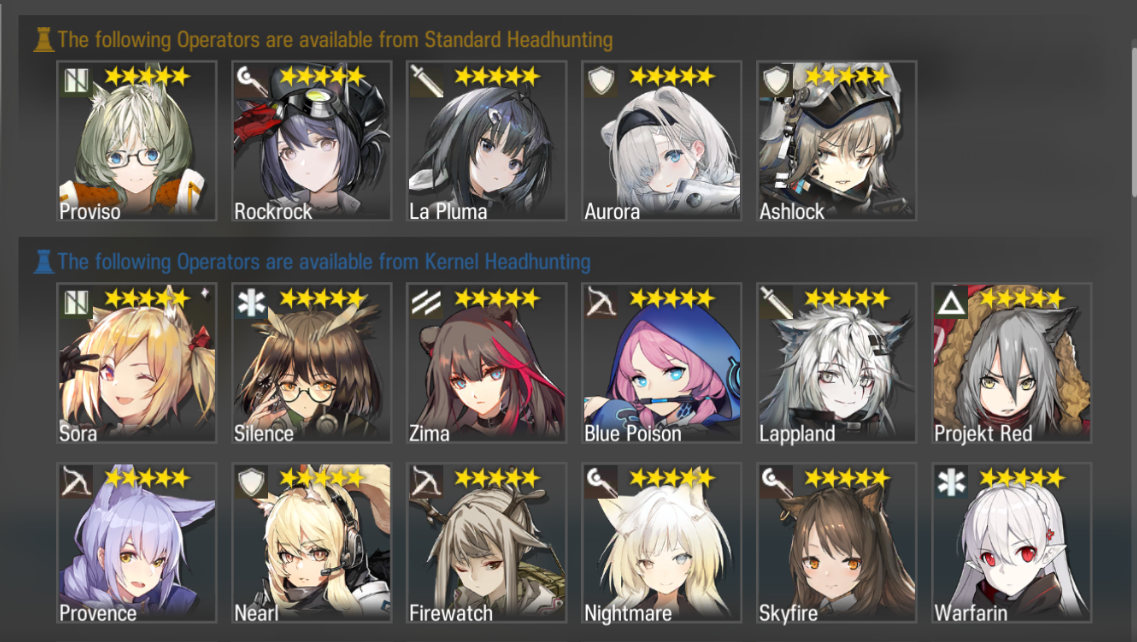Click the Vanguard class icon on Zima's card

pos(426,303)
